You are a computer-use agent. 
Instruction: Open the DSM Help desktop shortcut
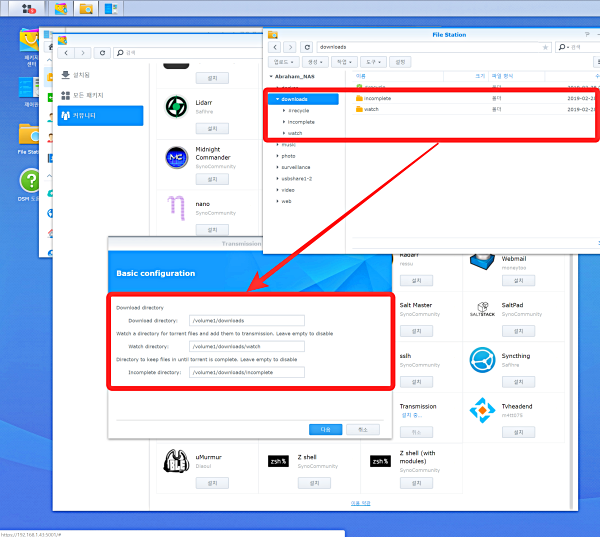click(29, 185)
